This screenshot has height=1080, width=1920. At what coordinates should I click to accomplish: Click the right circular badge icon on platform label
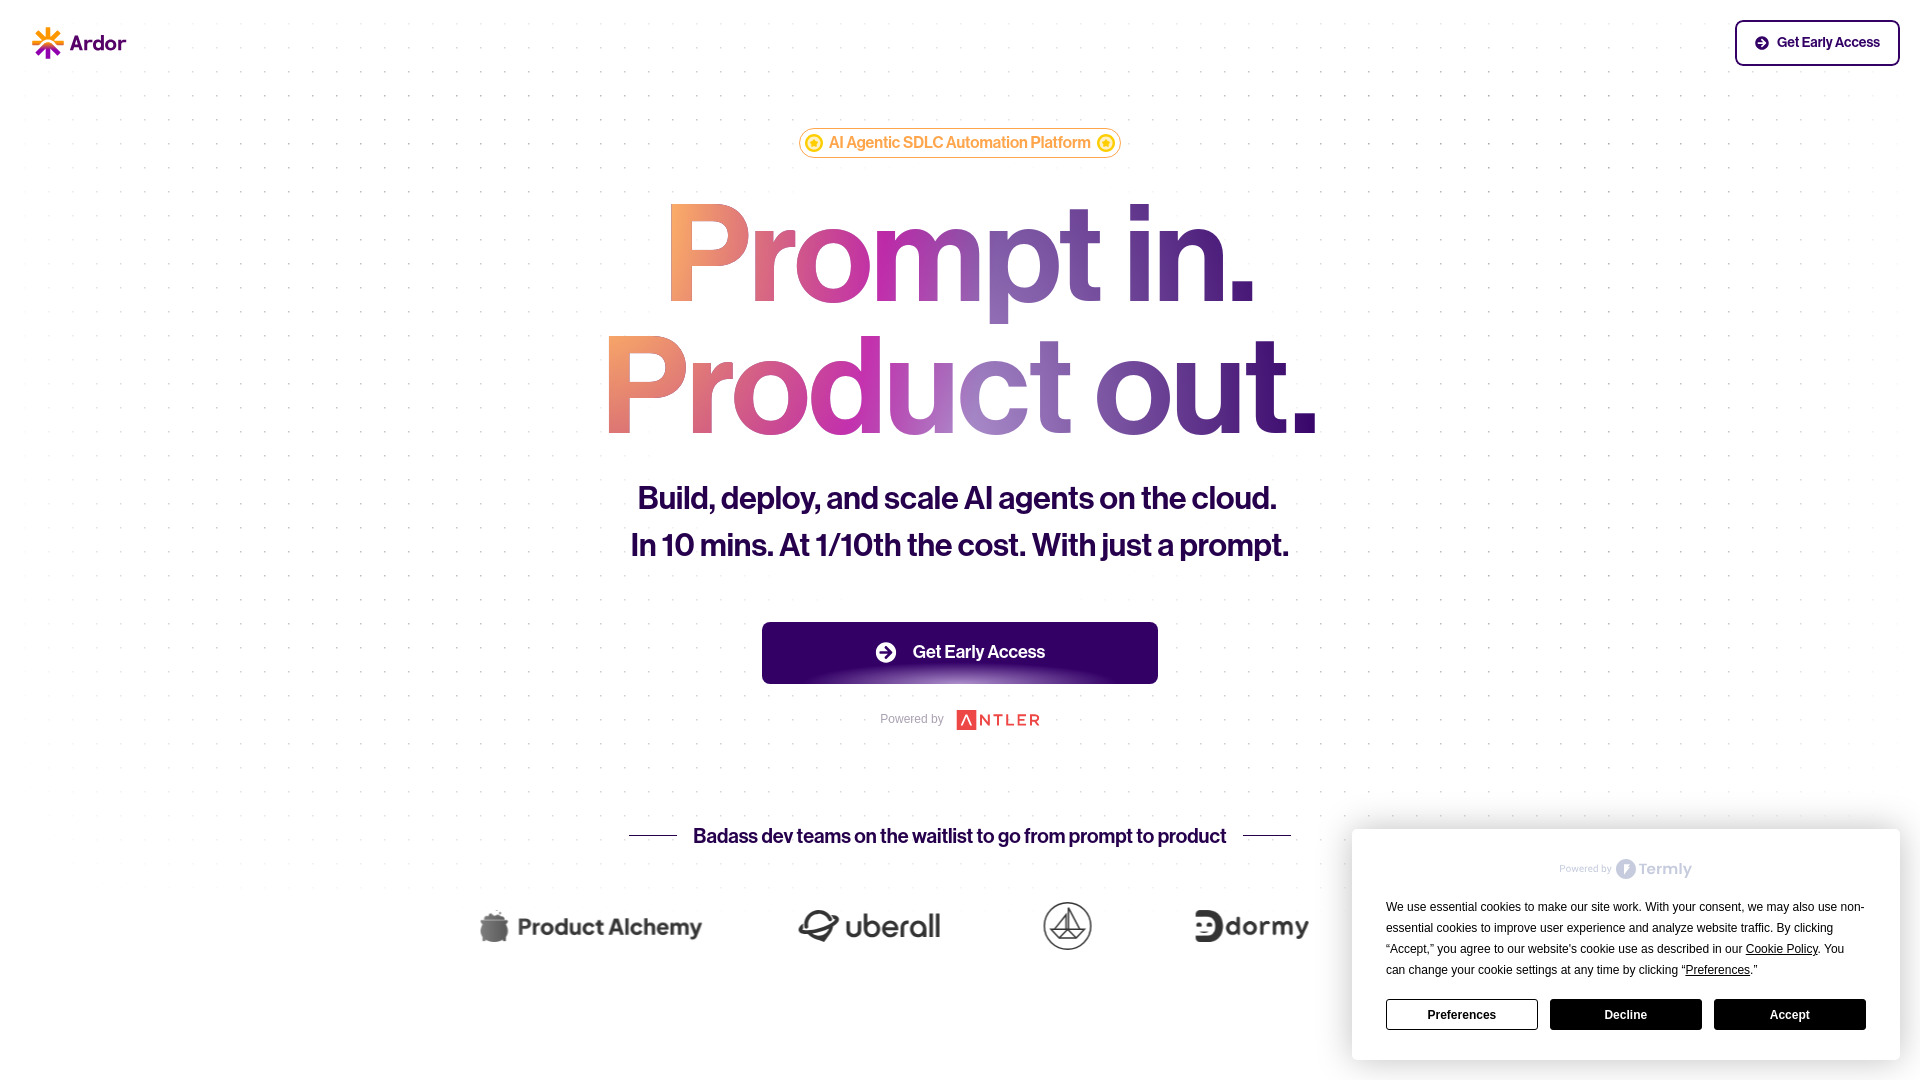(1106, 142)
